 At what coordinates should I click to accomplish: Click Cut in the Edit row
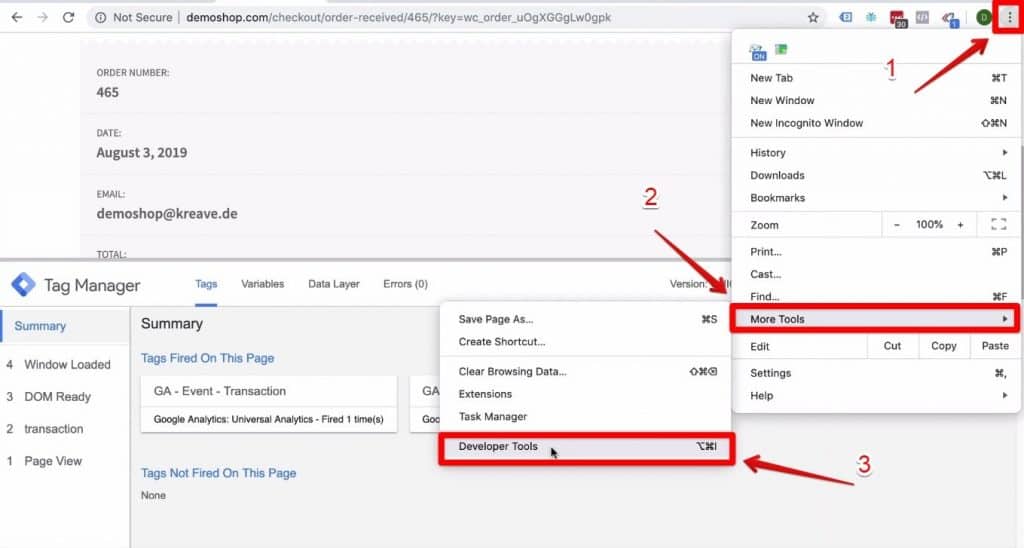[x=892, y=346]
